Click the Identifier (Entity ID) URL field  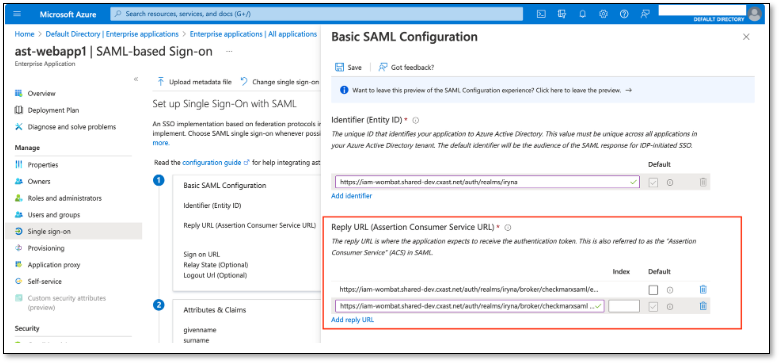[x=487, y=182]
